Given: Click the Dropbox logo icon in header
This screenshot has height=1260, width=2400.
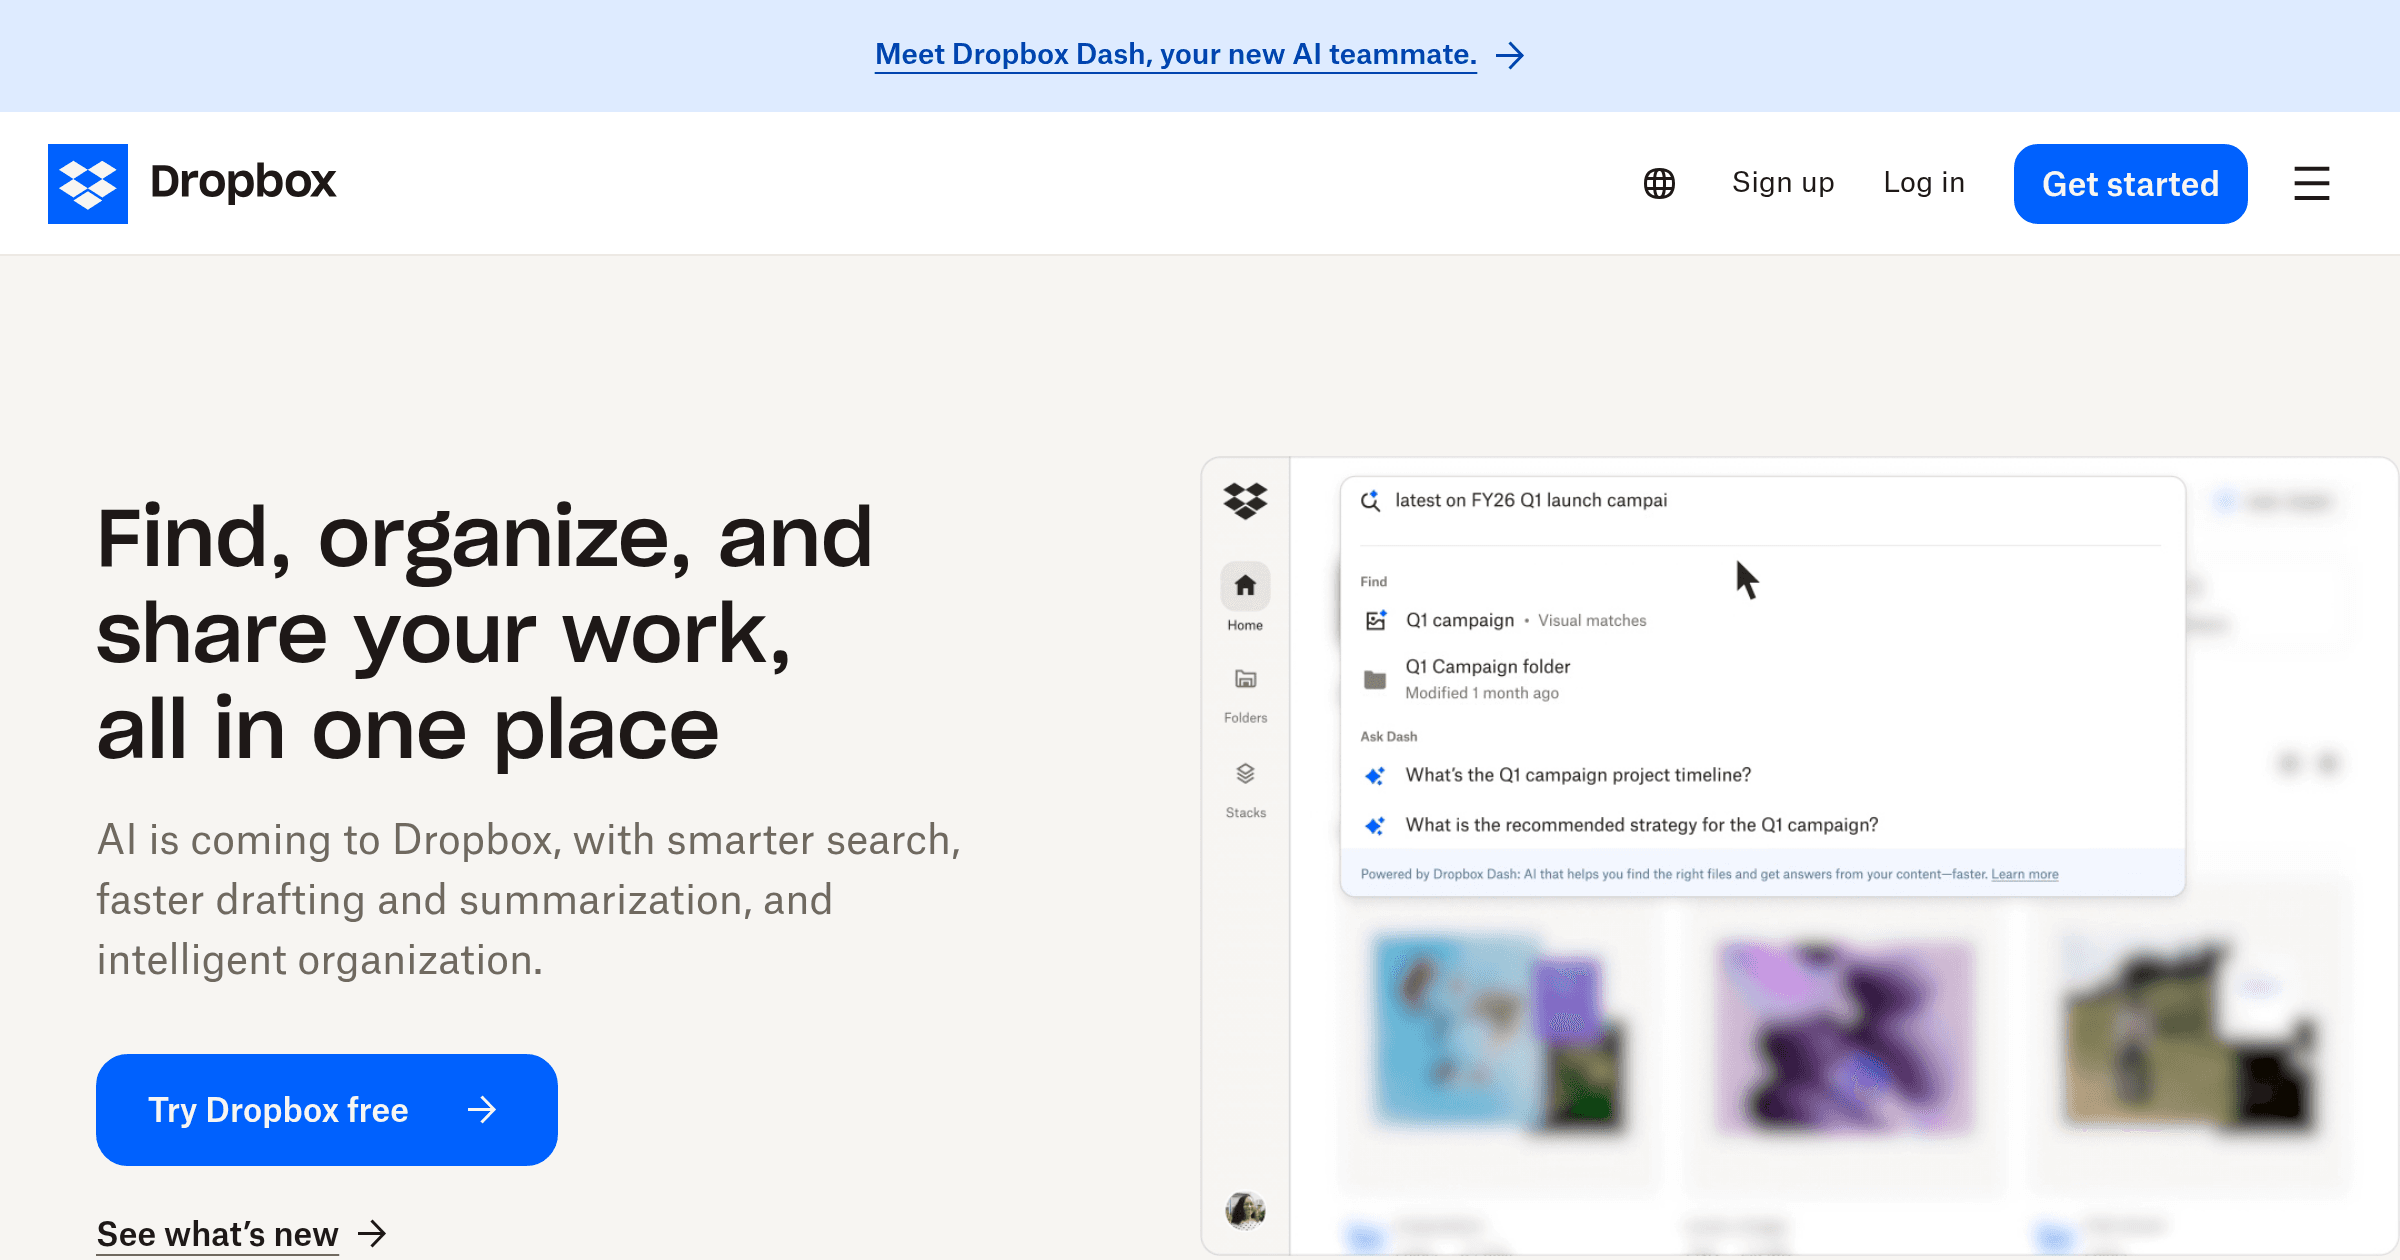Looking at the screenshot, I should (88, 184).
